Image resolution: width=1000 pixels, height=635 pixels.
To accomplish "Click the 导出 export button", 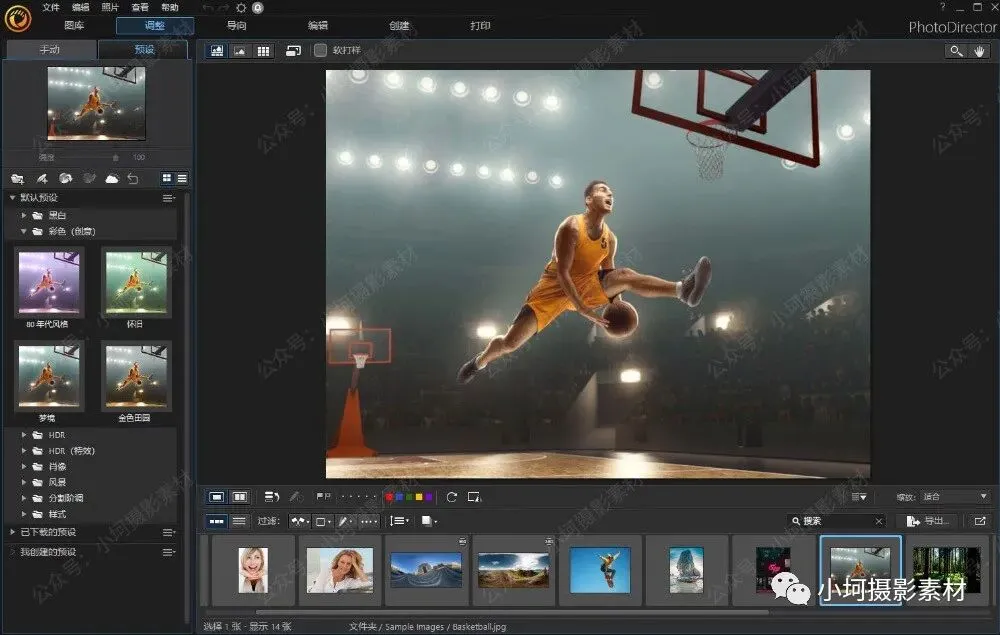I will (x=926, y=521).
